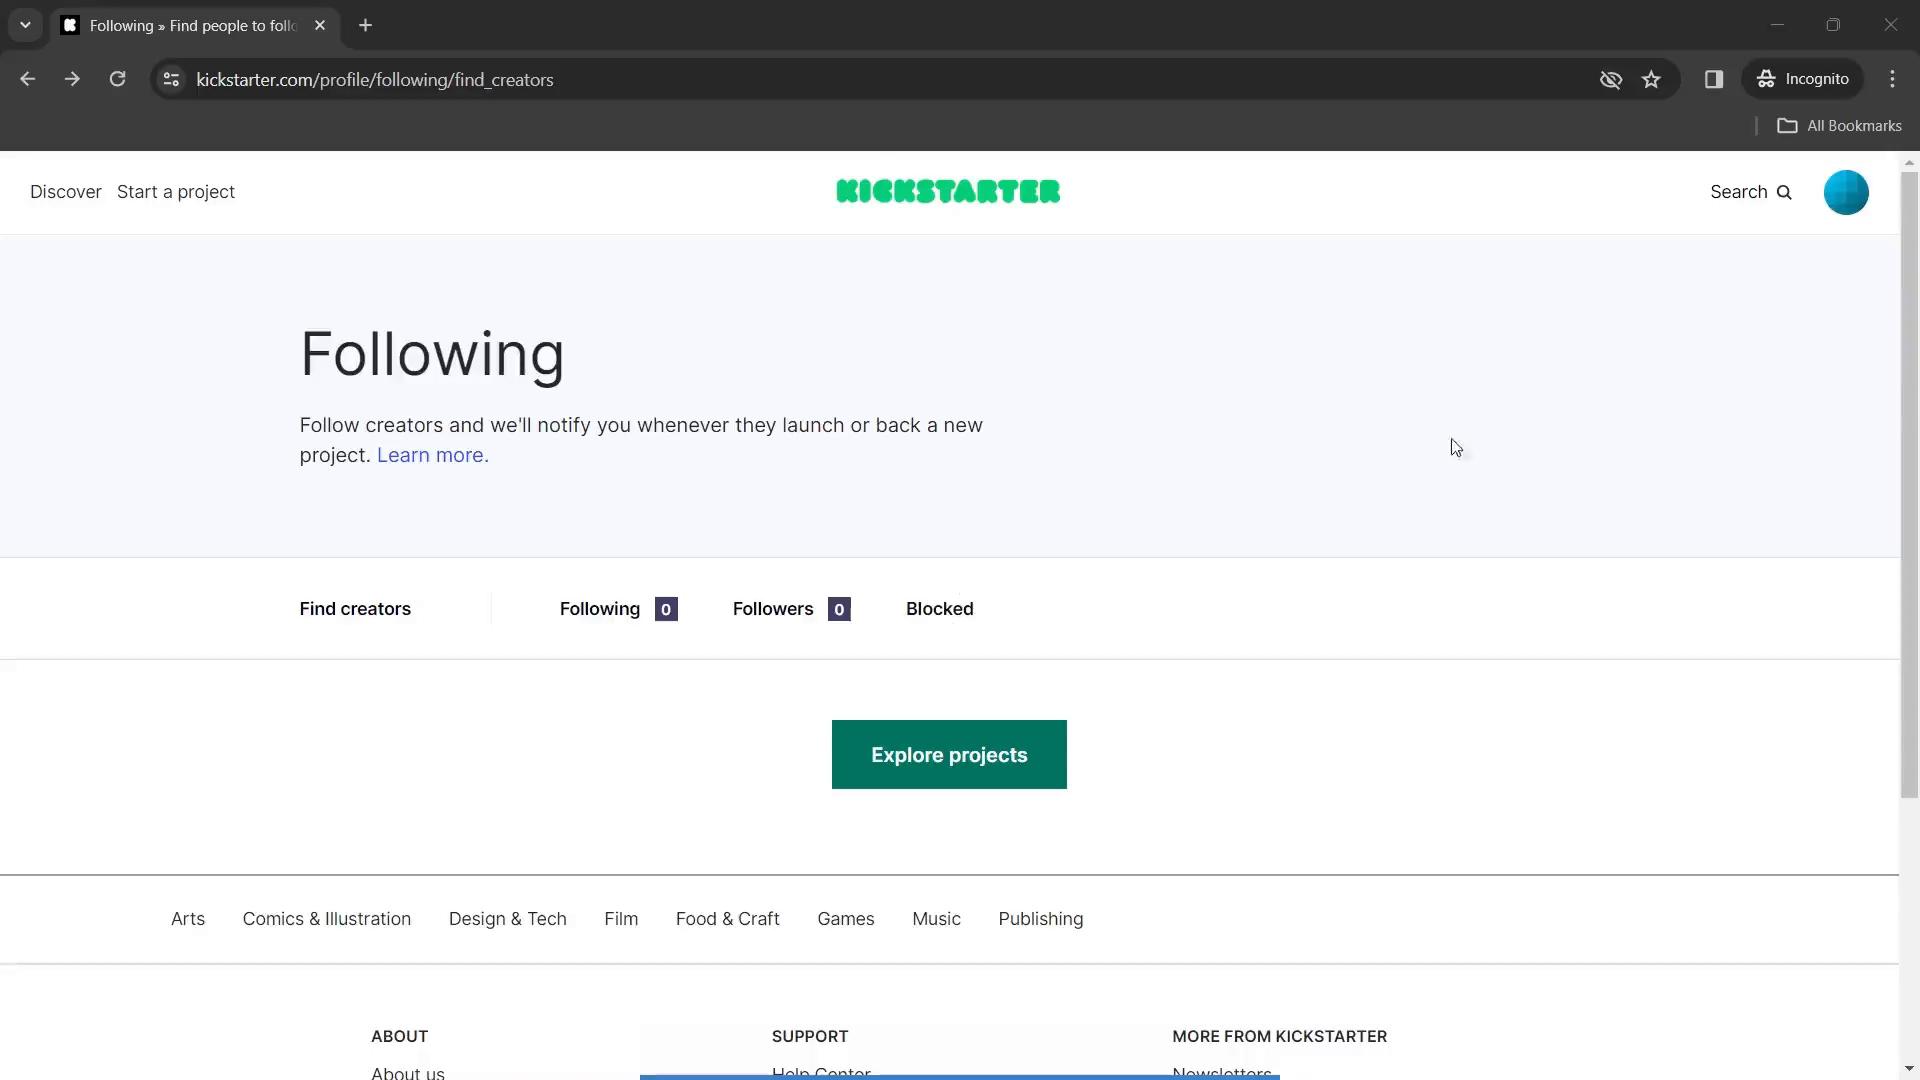Click the Find creators tab
Screen dimensions: 1920x1080
point(355,608)
